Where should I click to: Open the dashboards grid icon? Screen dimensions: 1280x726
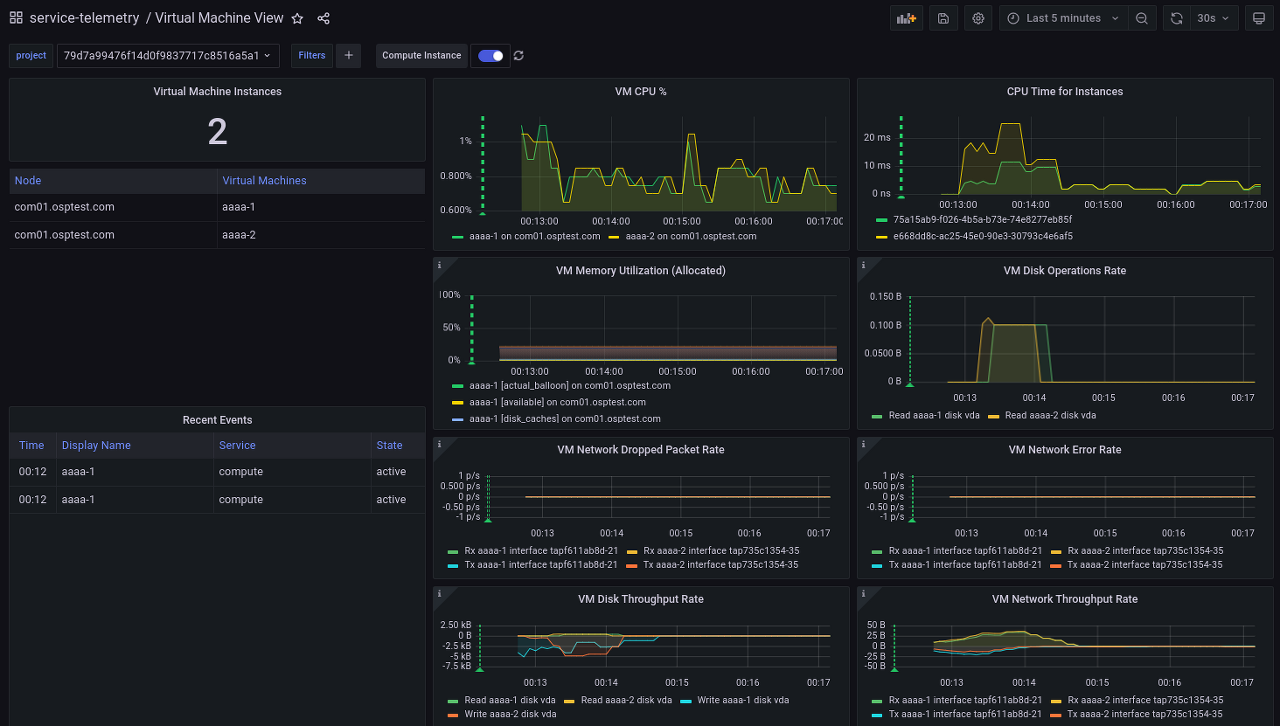click(16, 18)
